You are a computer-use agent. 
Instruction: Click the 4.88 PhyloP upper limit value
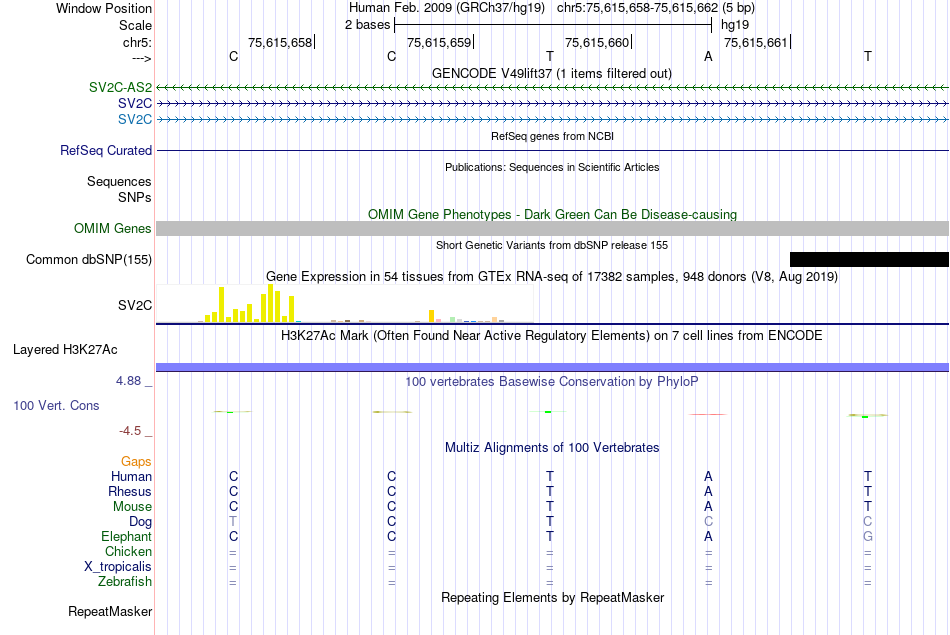tap(128, 381)
